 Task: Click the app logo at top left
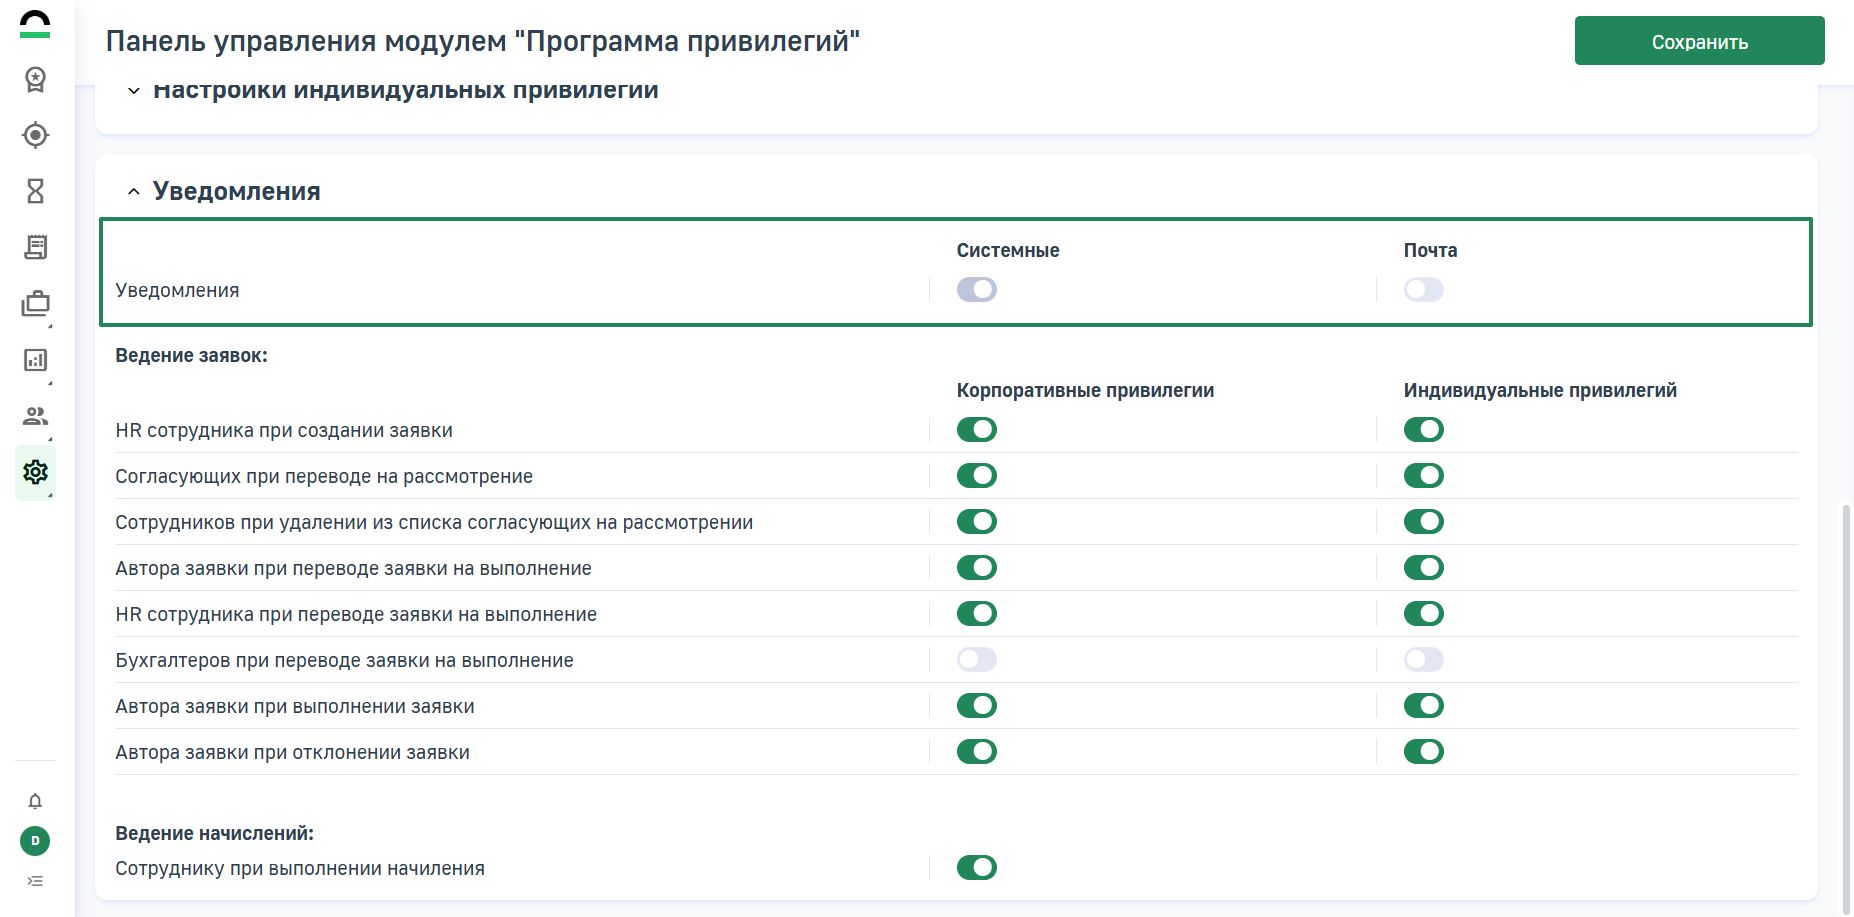click(x=35, y=24)
